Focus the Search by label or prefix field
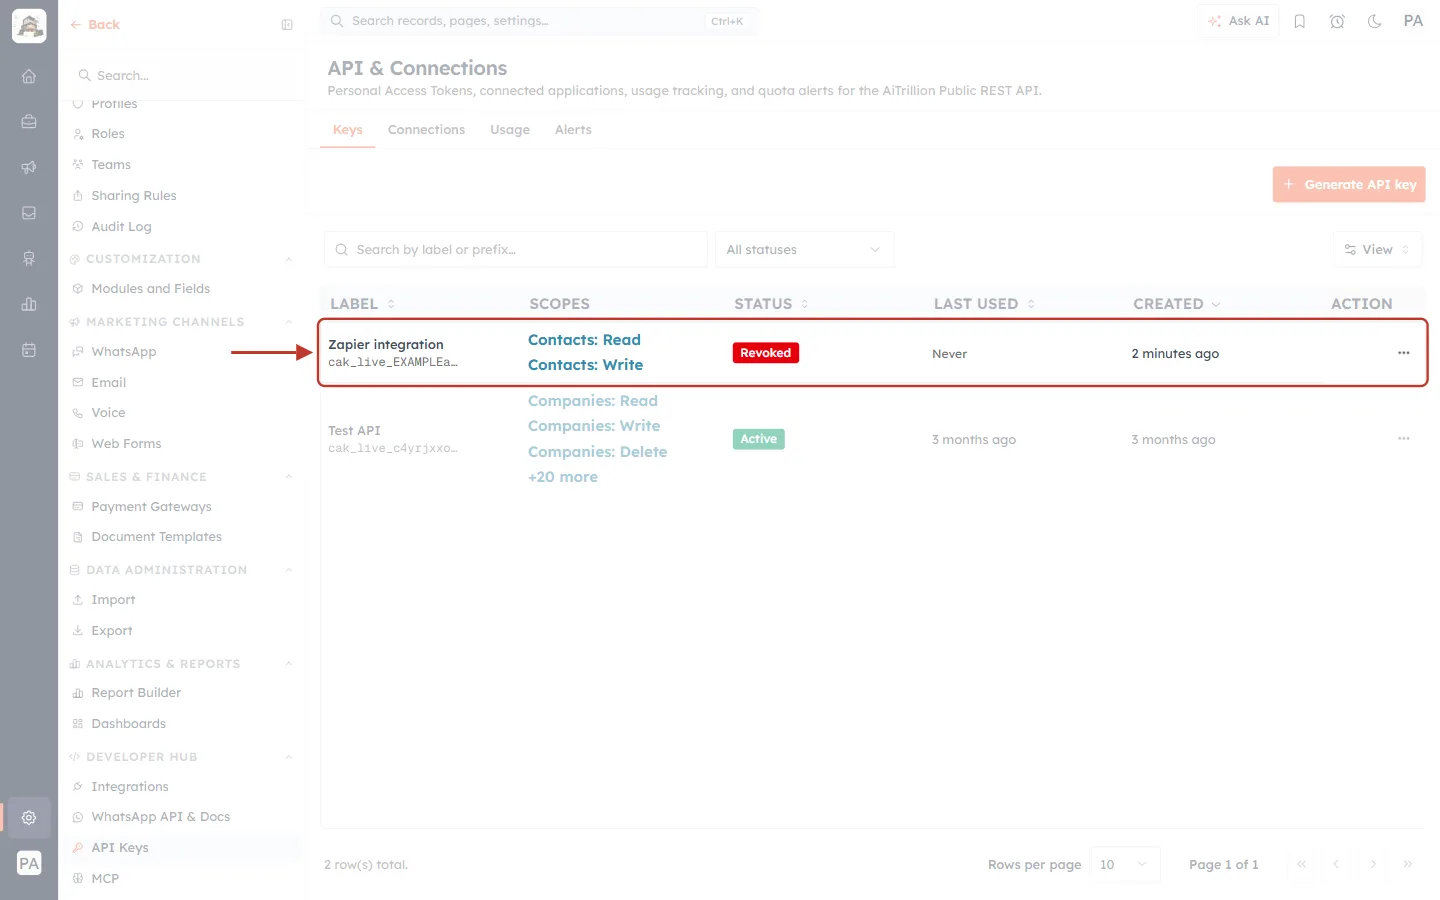Viewport: 1440px width, 900px height. [516, 250]
